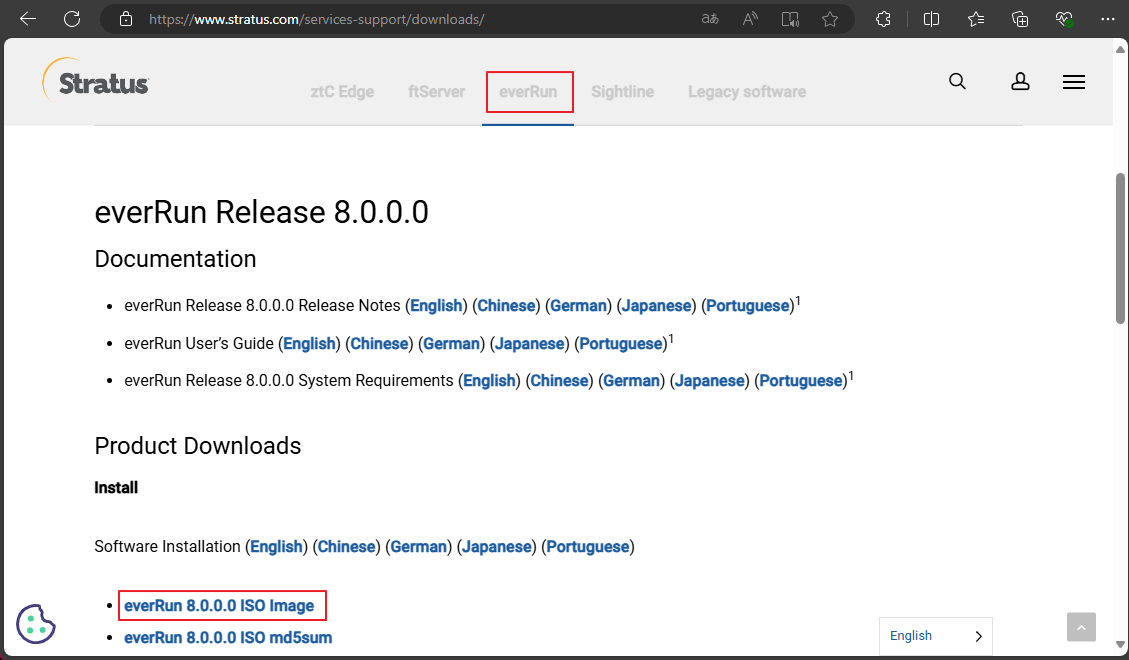
Task: Click the everRun Release 8.0.0.0 heading
Action: click(x=261, y=212)
